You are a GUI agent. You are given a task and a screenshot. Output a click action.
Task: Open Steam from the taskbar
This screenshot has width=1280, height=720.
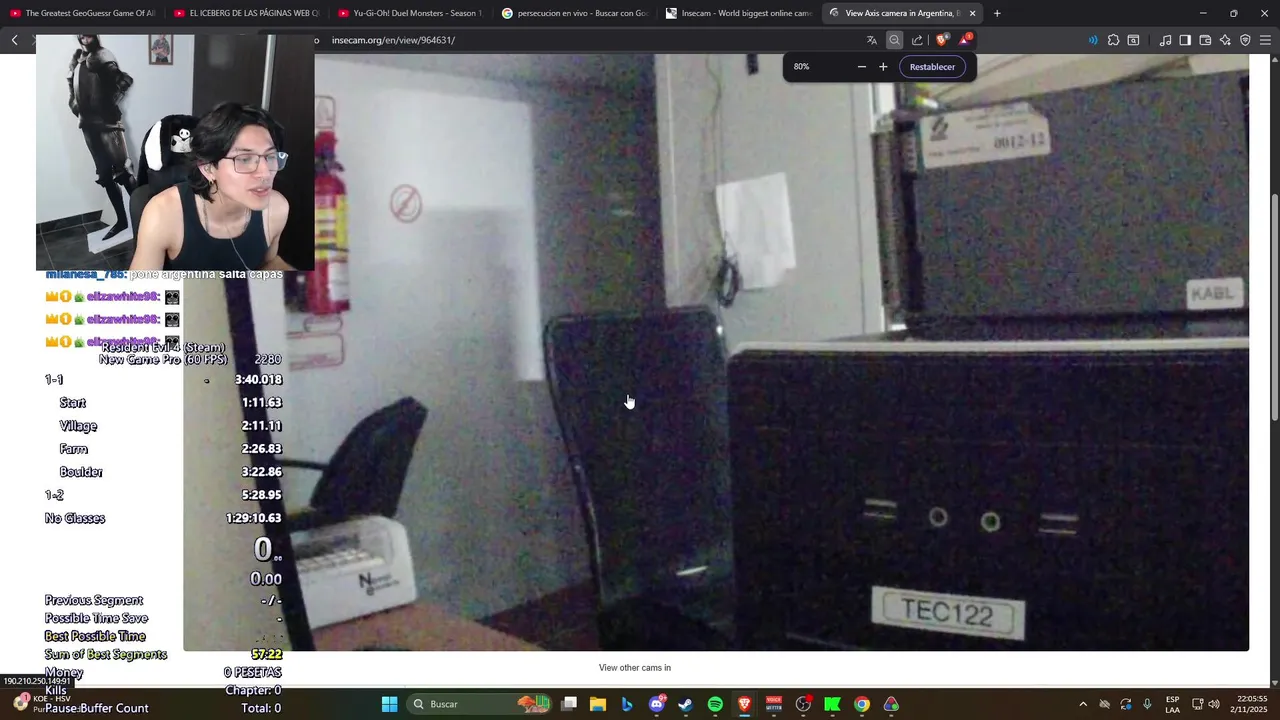click(685, 704)
